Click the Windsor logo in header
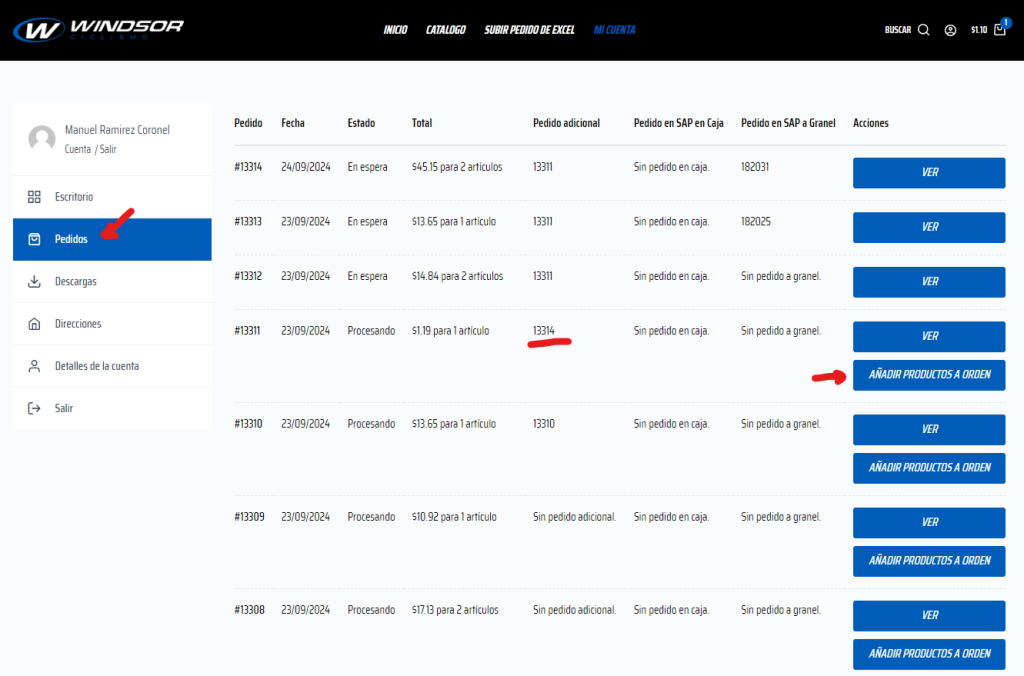This screenshot has height=676, width=1024. 98,29
